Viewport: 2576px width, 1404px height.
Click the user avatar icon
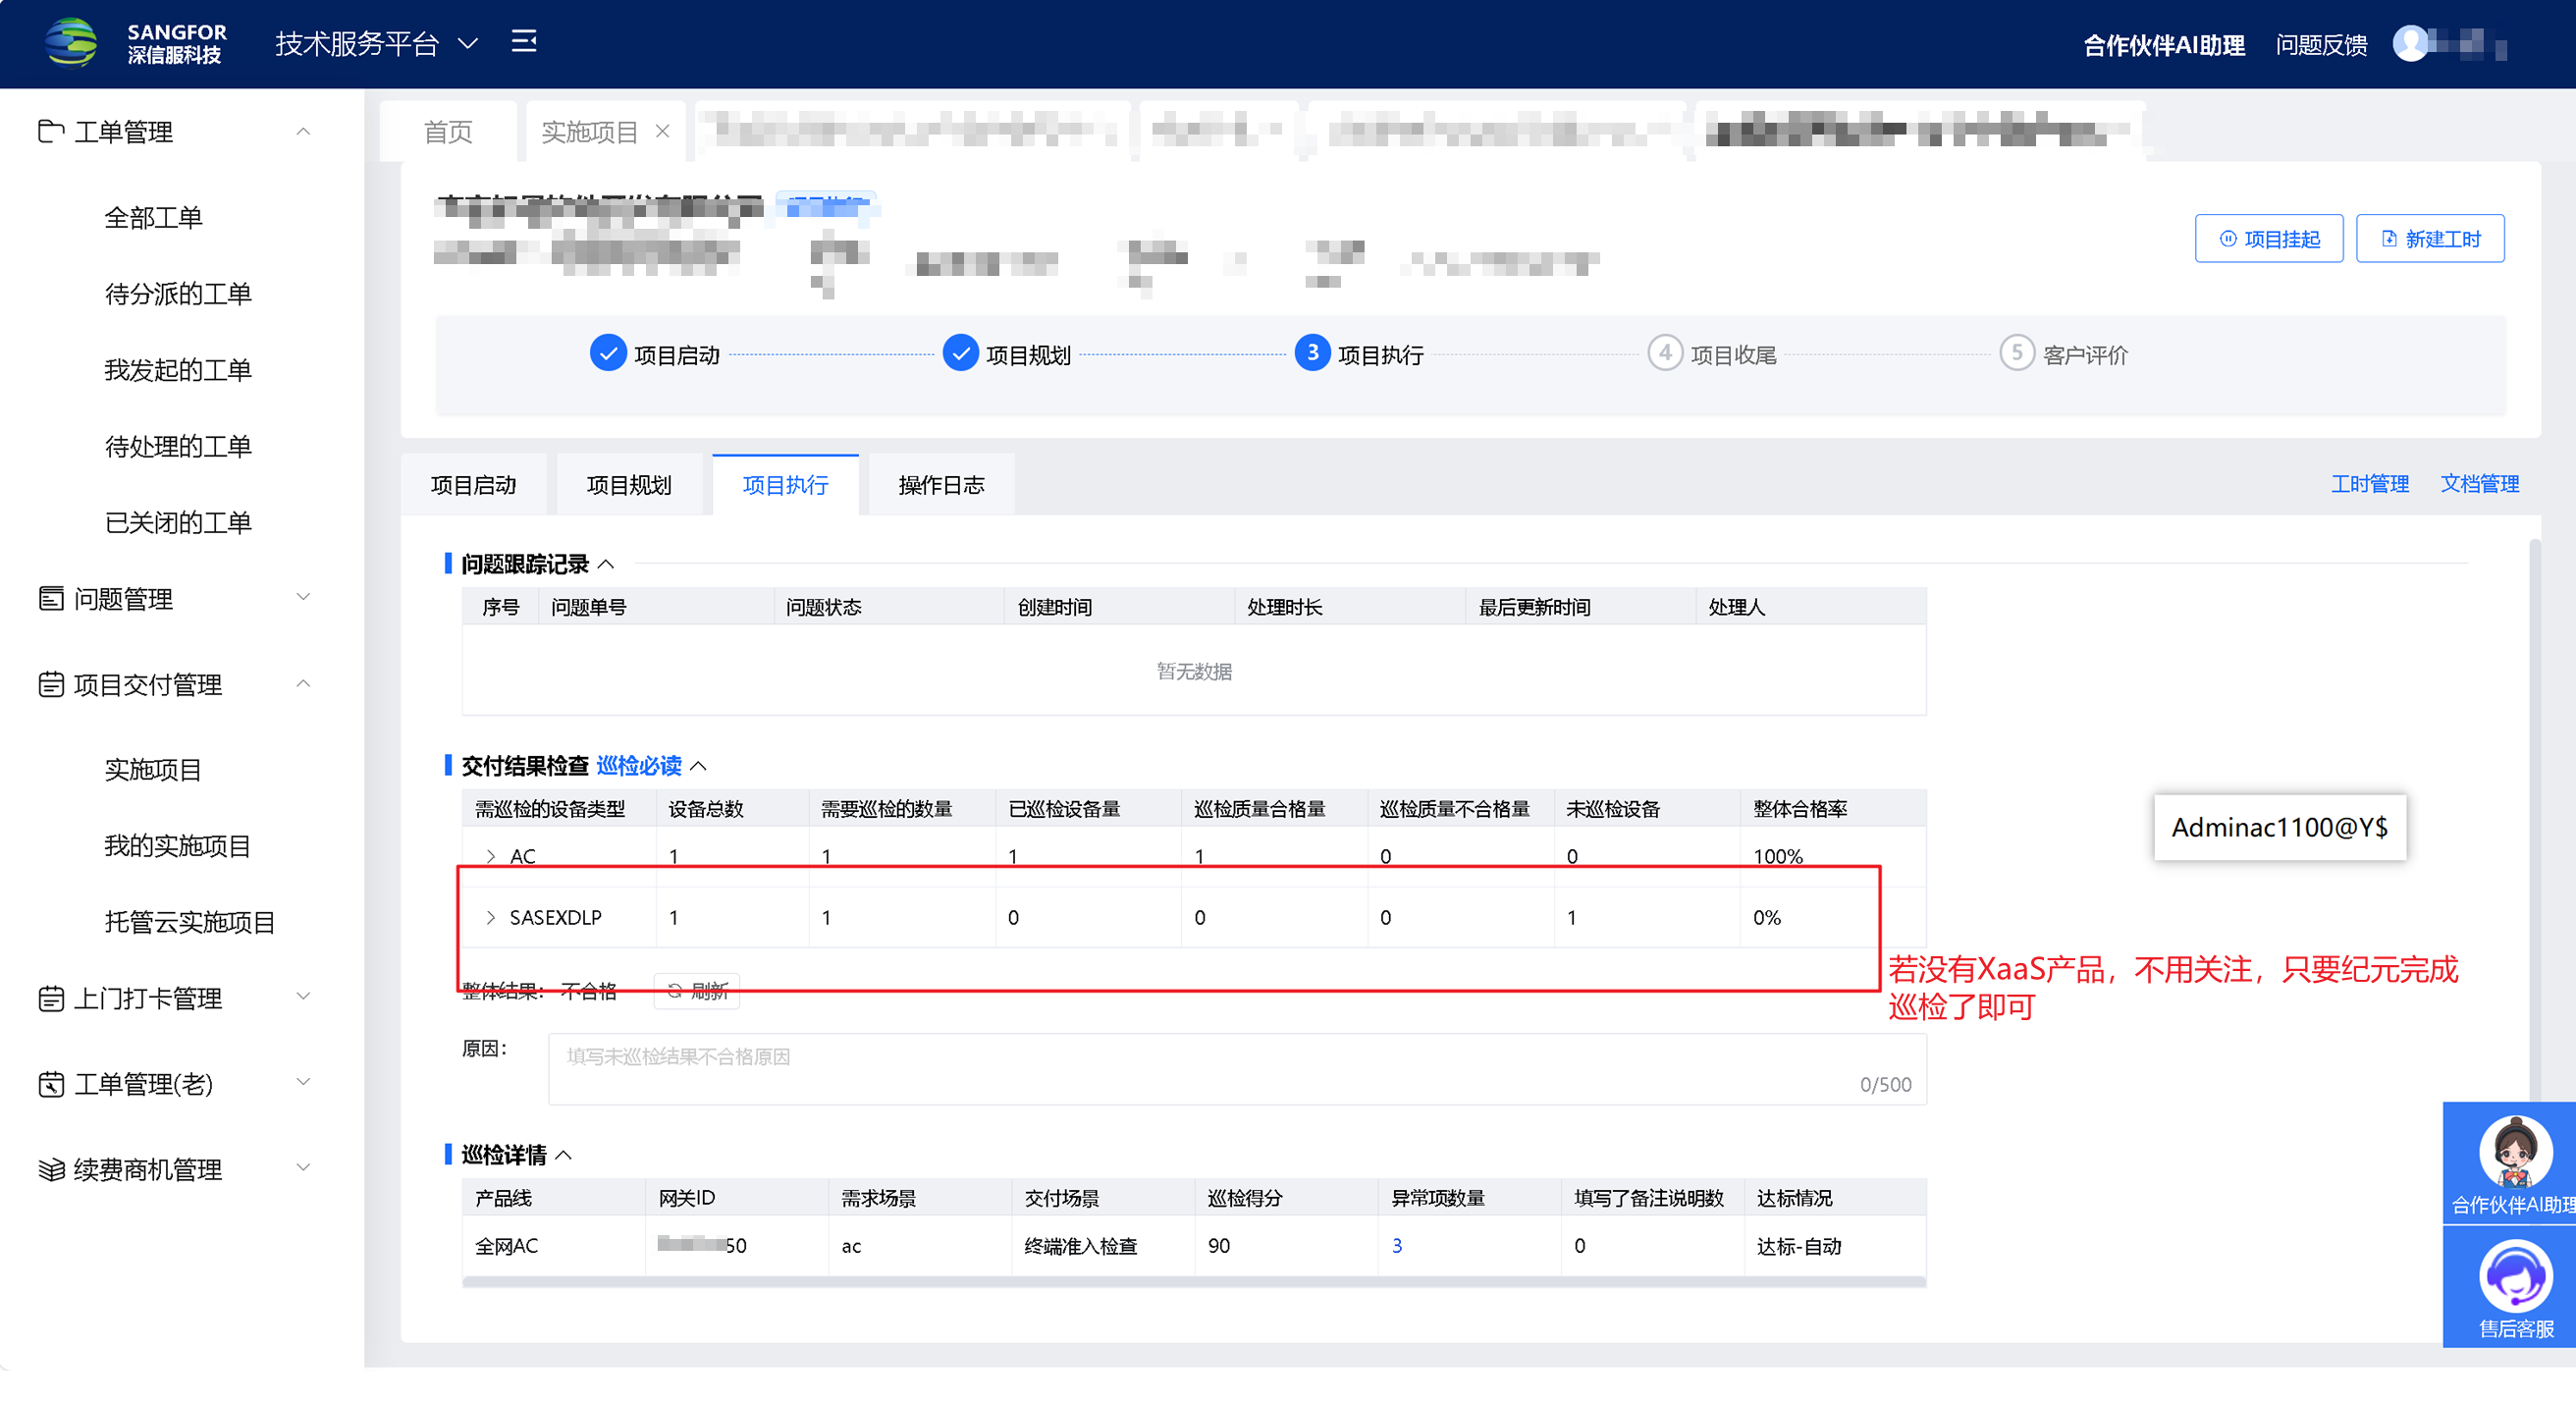[2411, 44]
